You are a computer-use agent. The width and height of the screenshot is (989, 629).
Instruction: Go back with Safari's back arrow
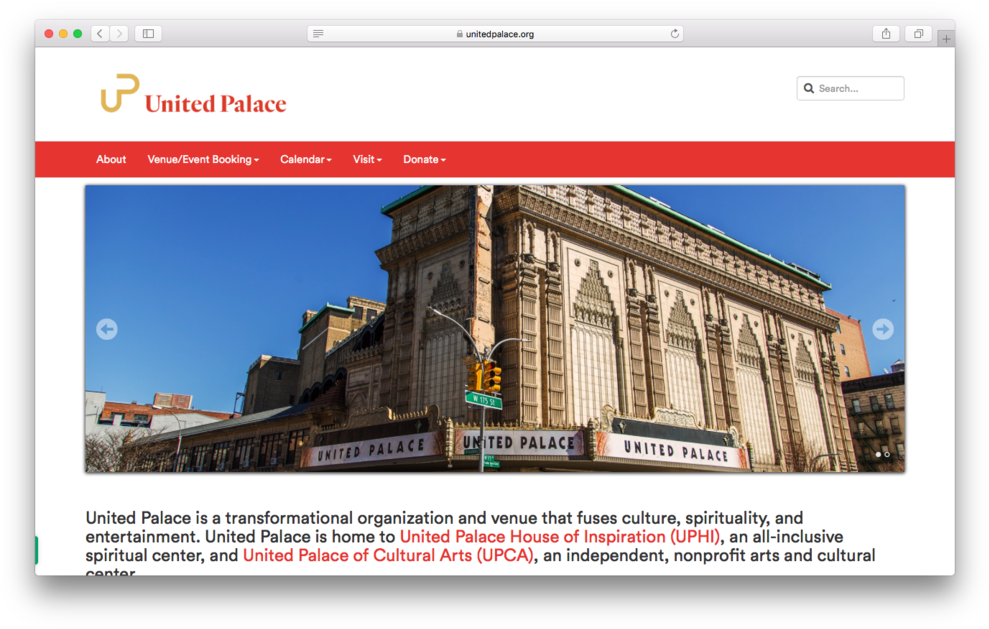click(x=100, y=33)
